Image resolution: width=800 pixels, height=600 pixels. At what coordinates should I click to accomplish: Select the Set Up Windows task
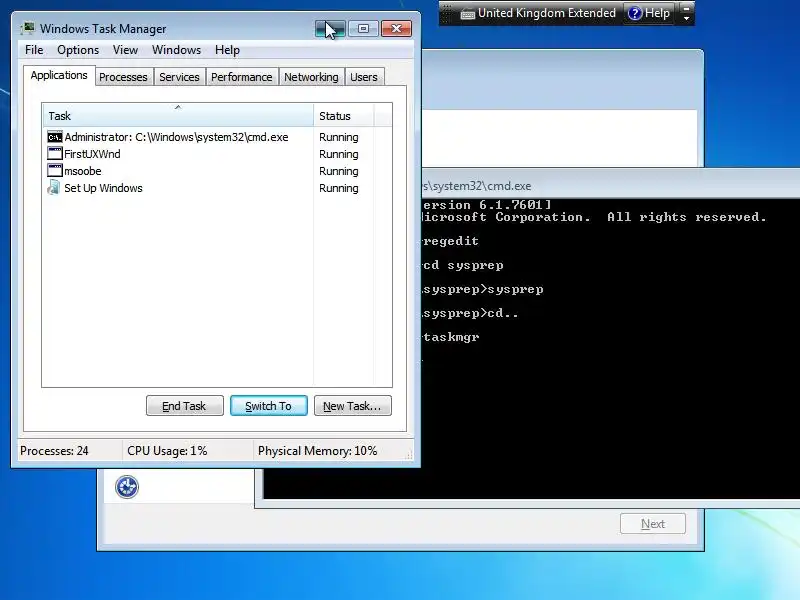pos(216,188)
